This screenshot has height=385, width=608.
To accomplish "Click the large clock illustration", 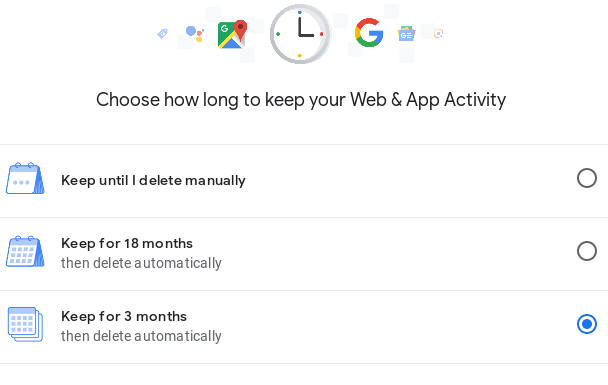I will 300,34.
